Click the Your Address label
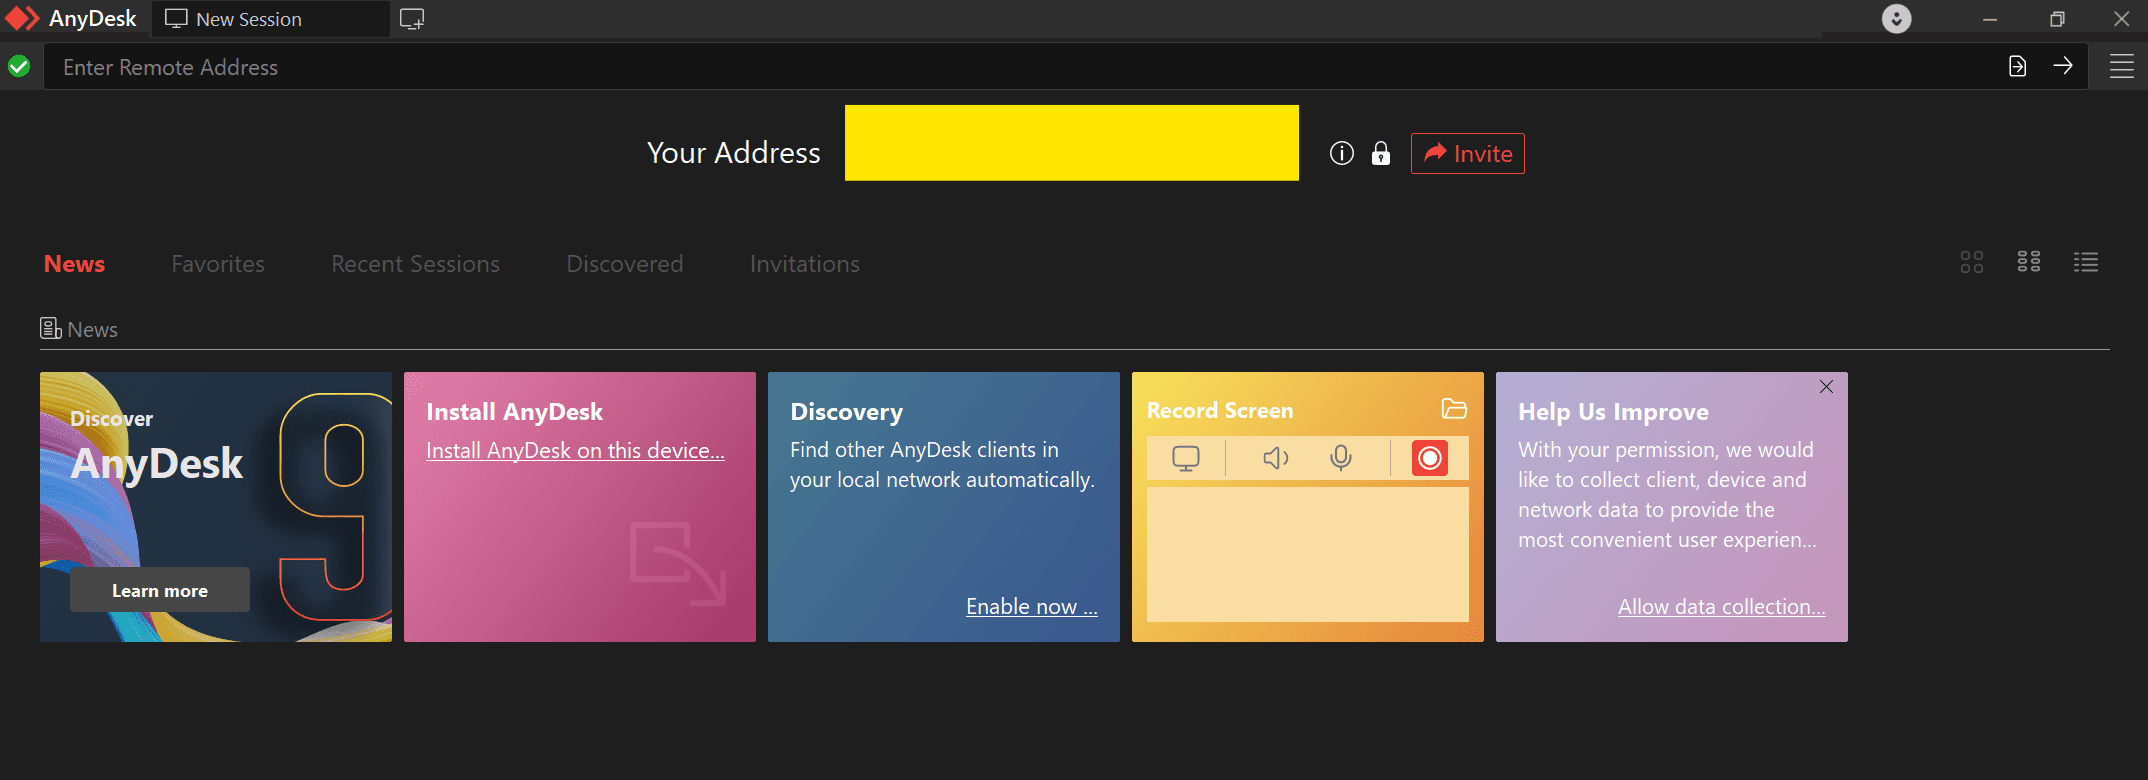 coord(734,153)
